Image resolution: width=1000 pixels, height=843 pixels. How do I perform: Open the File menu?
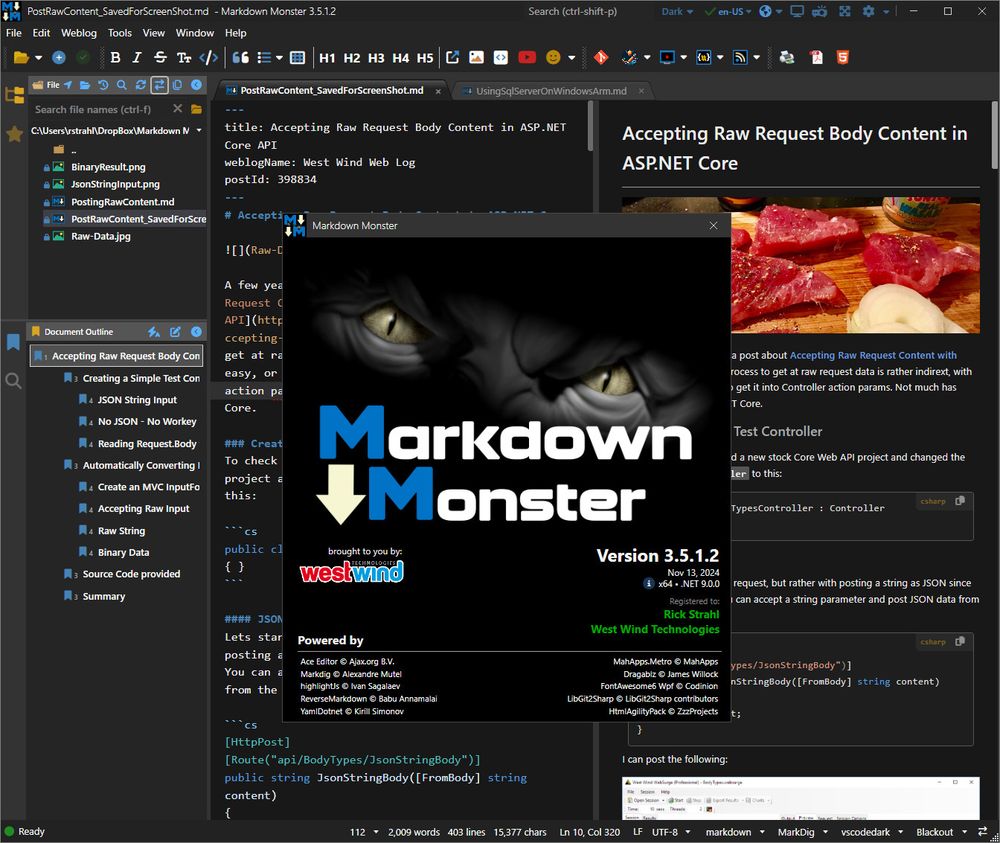pos(13,33)
